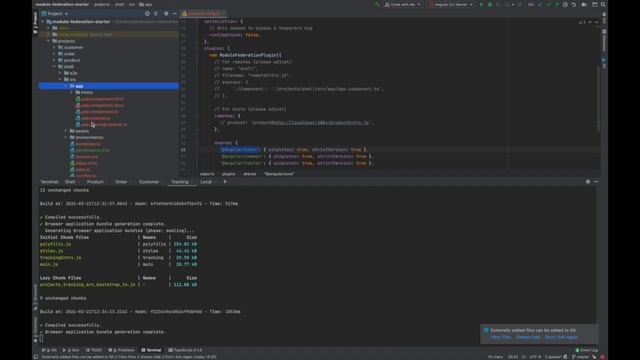This screenshot has width=640, height=360.
Task: Click the 'shared' editor breadcrumb at bottom
Action: (x=249, y=174)
